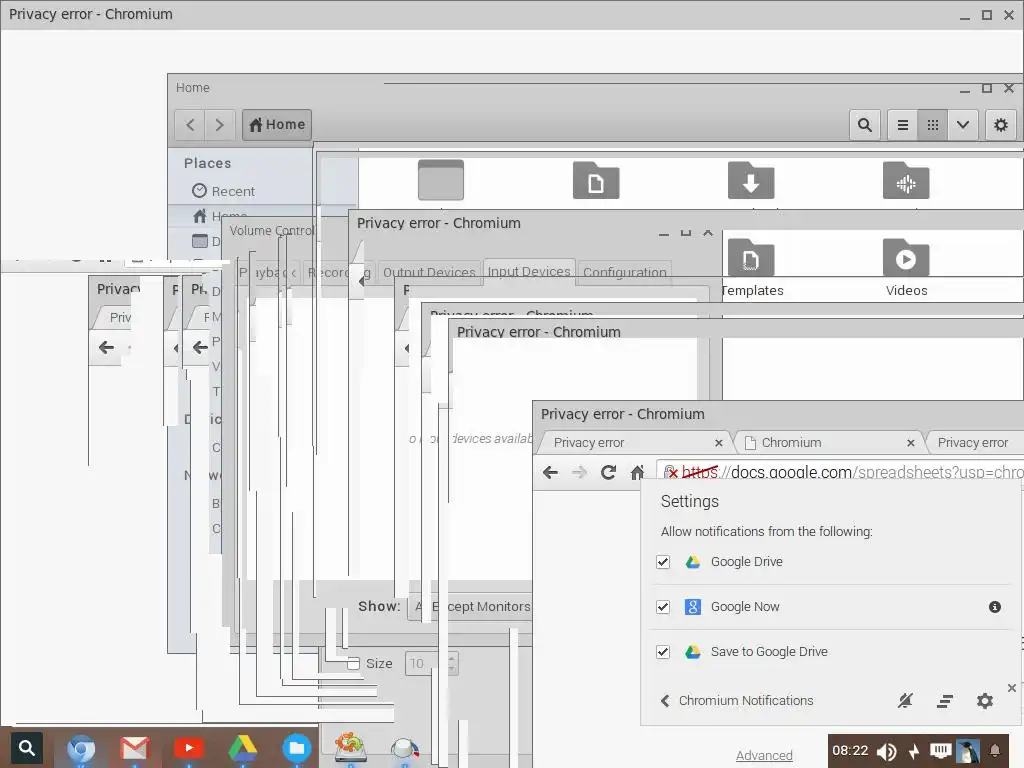
Task: Click the forward arrow in front Chromium window
Action: tap(579, 472)
